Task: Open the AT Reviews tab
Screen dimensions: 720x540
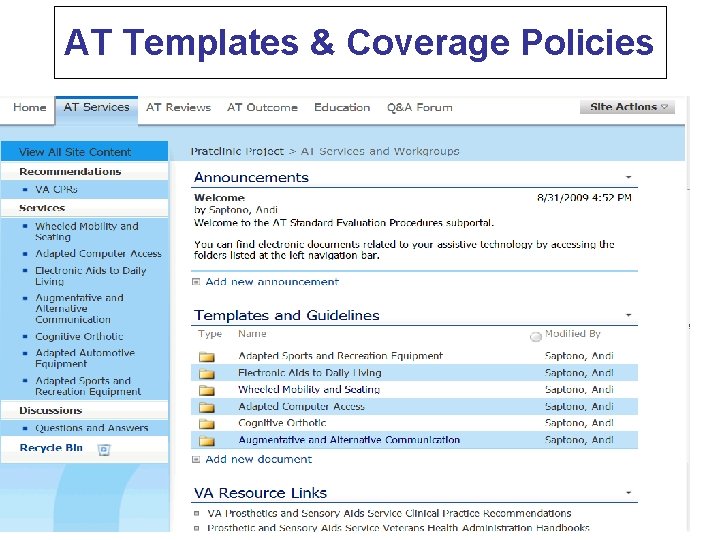Action: click(x=178, y=107)
